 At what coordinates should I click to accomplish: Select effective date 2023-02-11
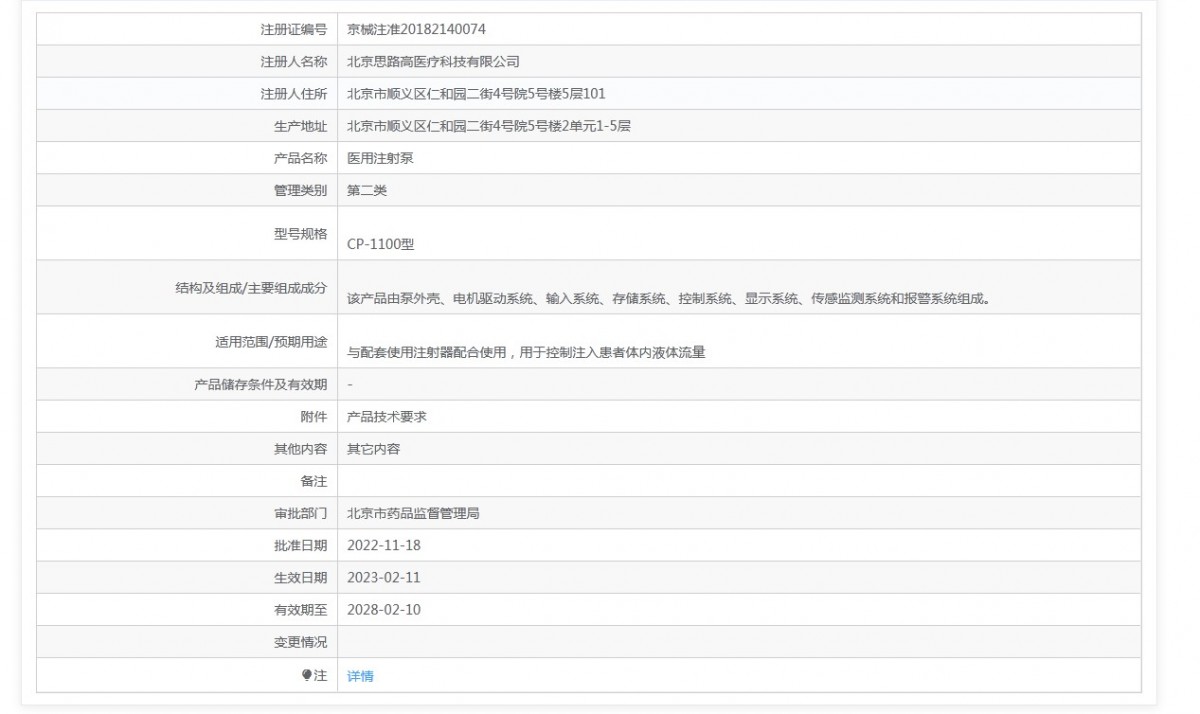[x=384, y=577]
